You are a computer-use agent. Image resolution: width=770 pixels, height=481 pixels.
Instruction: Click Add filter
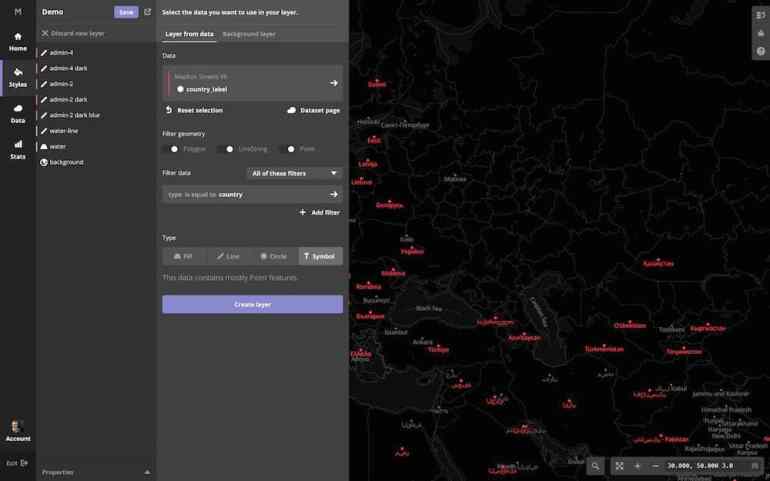320,212
